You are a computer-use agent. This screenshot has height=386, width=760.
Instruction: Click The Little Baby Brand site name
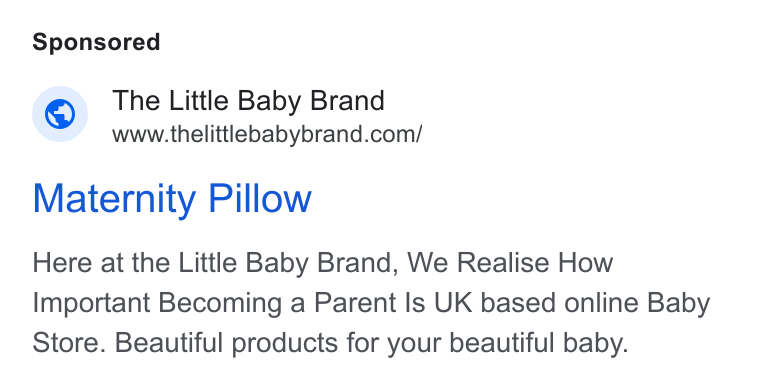pos(248,101)
